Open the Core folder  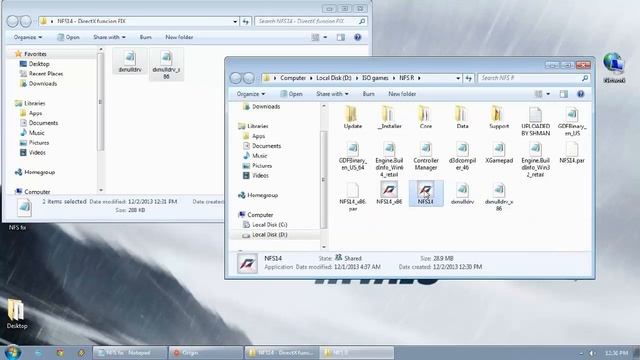(426, 118)
